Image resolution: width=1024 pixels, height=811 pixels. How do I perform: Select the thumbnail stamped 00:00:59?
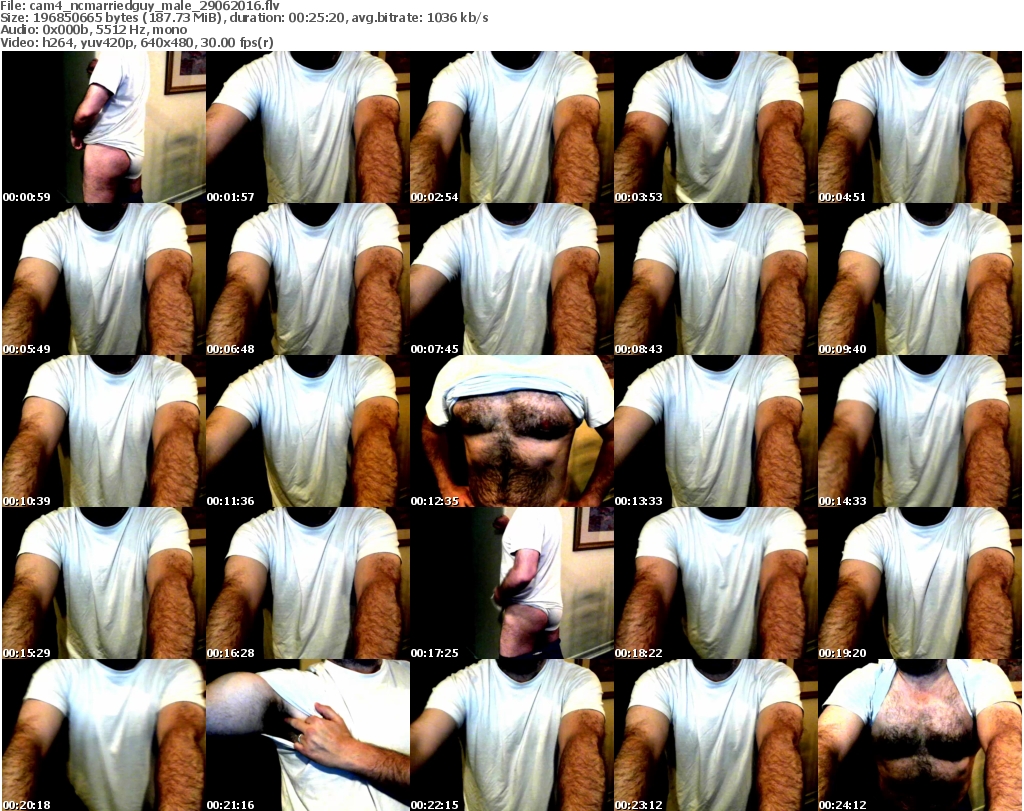tap(104, 127)
